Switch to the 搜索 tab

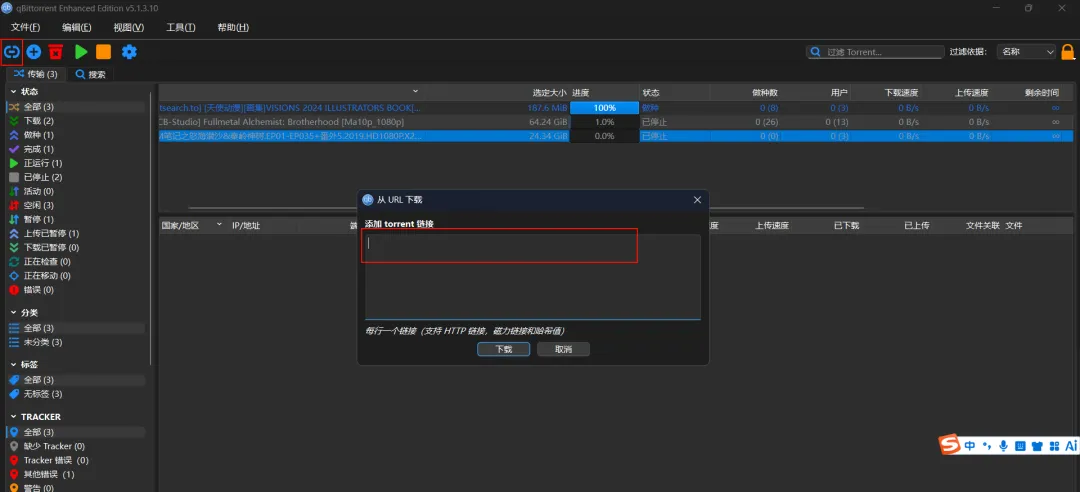[91, 74]
